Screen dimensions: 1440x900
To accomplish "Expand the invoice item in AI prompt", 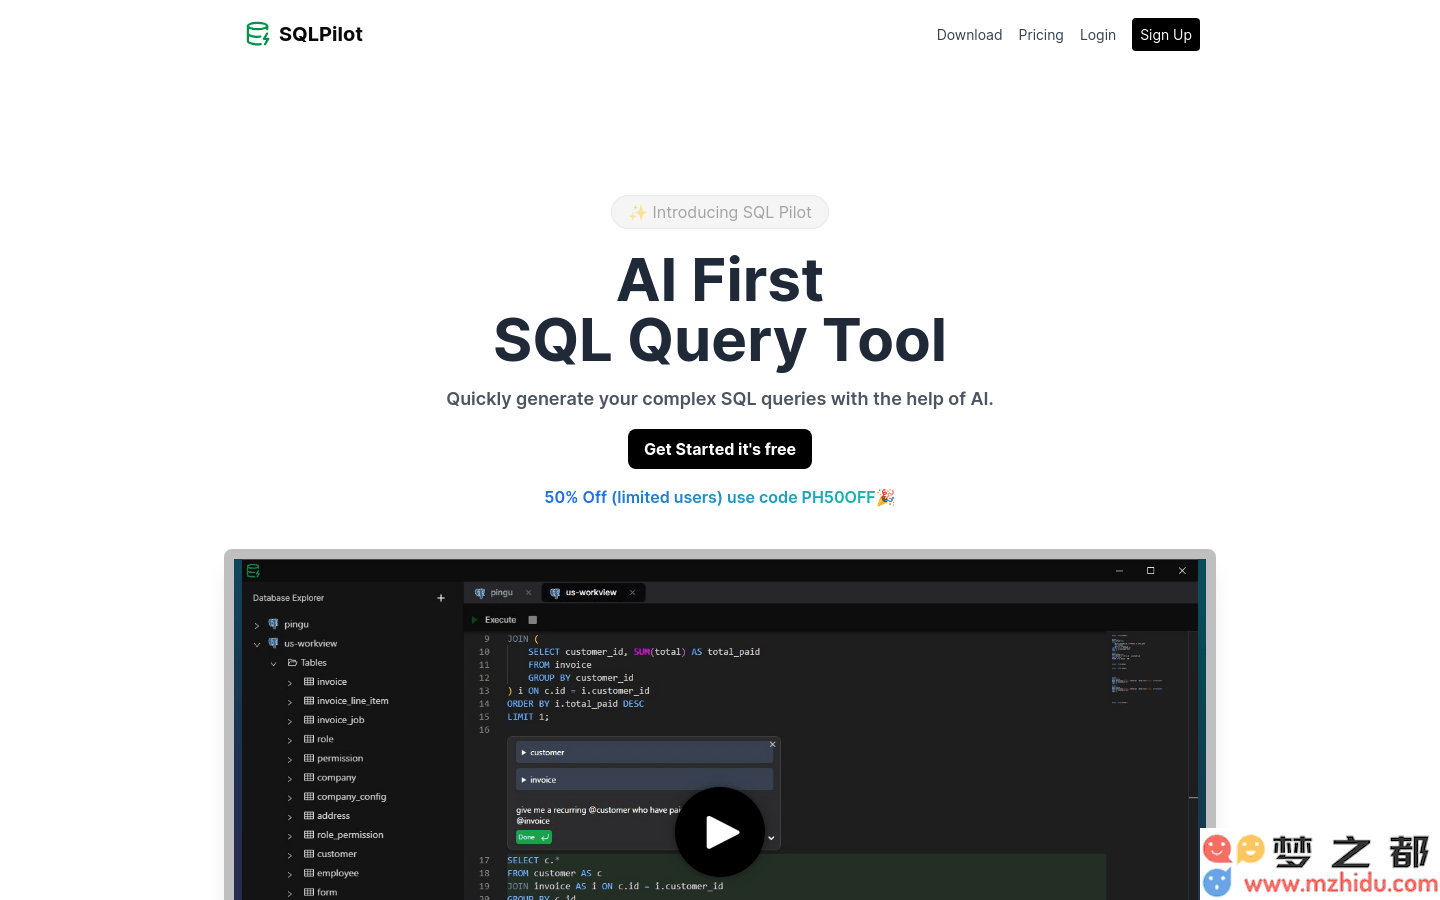I will (645, 779).
